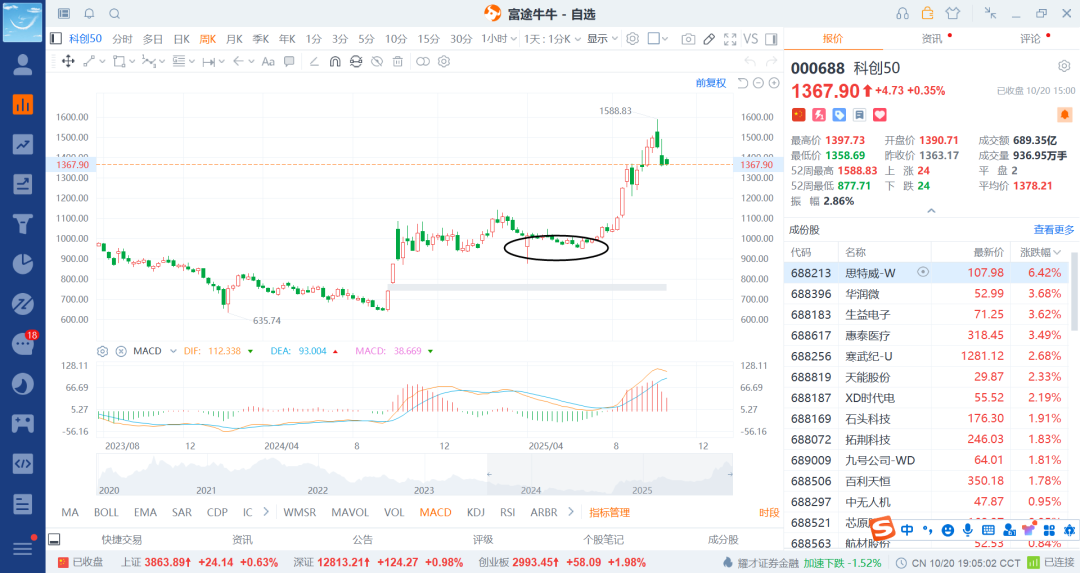Click 查看更多 link
Viewport: 1080px width, 573px height.
click(x=1054, y=229)
